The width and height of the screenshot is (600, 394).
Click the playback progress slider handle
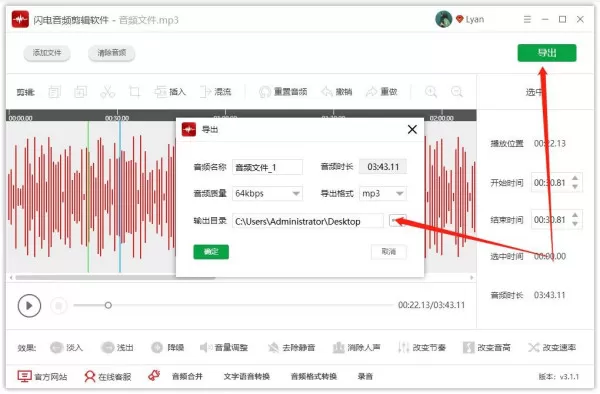[108, 305]
